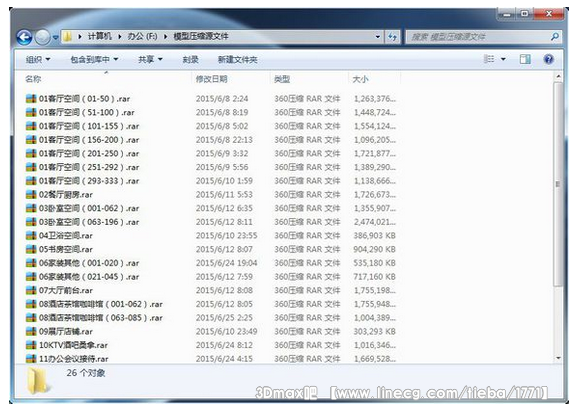This screenshot has height=410, width=577.
Task: Click the 10KTV酒吧桑拿.rar file name
Action: pyautogui.click(x=73, y=345)
